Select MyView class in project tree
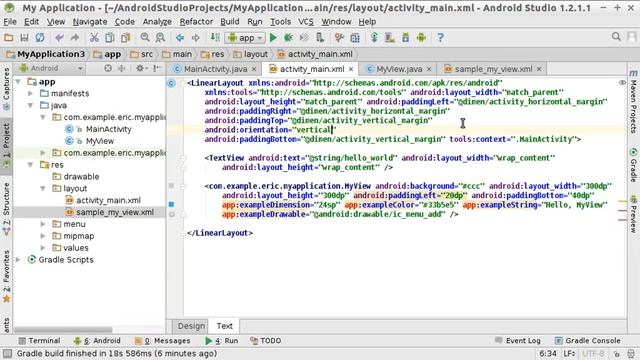640x360 pixels. pyautogui.click(x=100, y=141)
